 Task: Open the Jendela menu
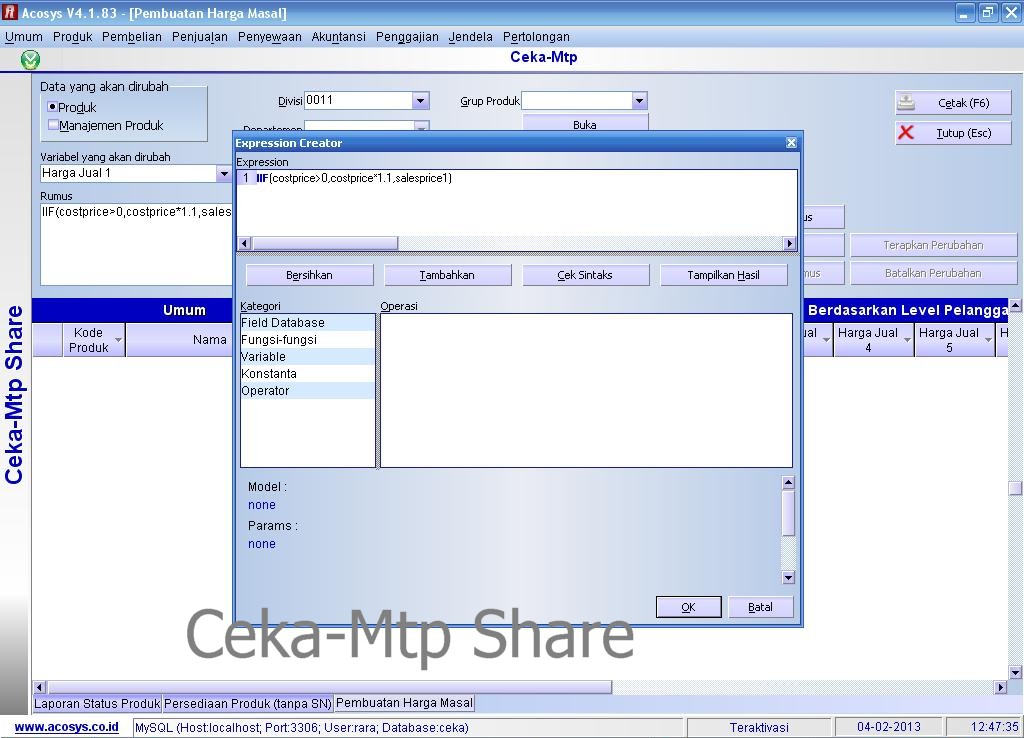click(470, 37)
